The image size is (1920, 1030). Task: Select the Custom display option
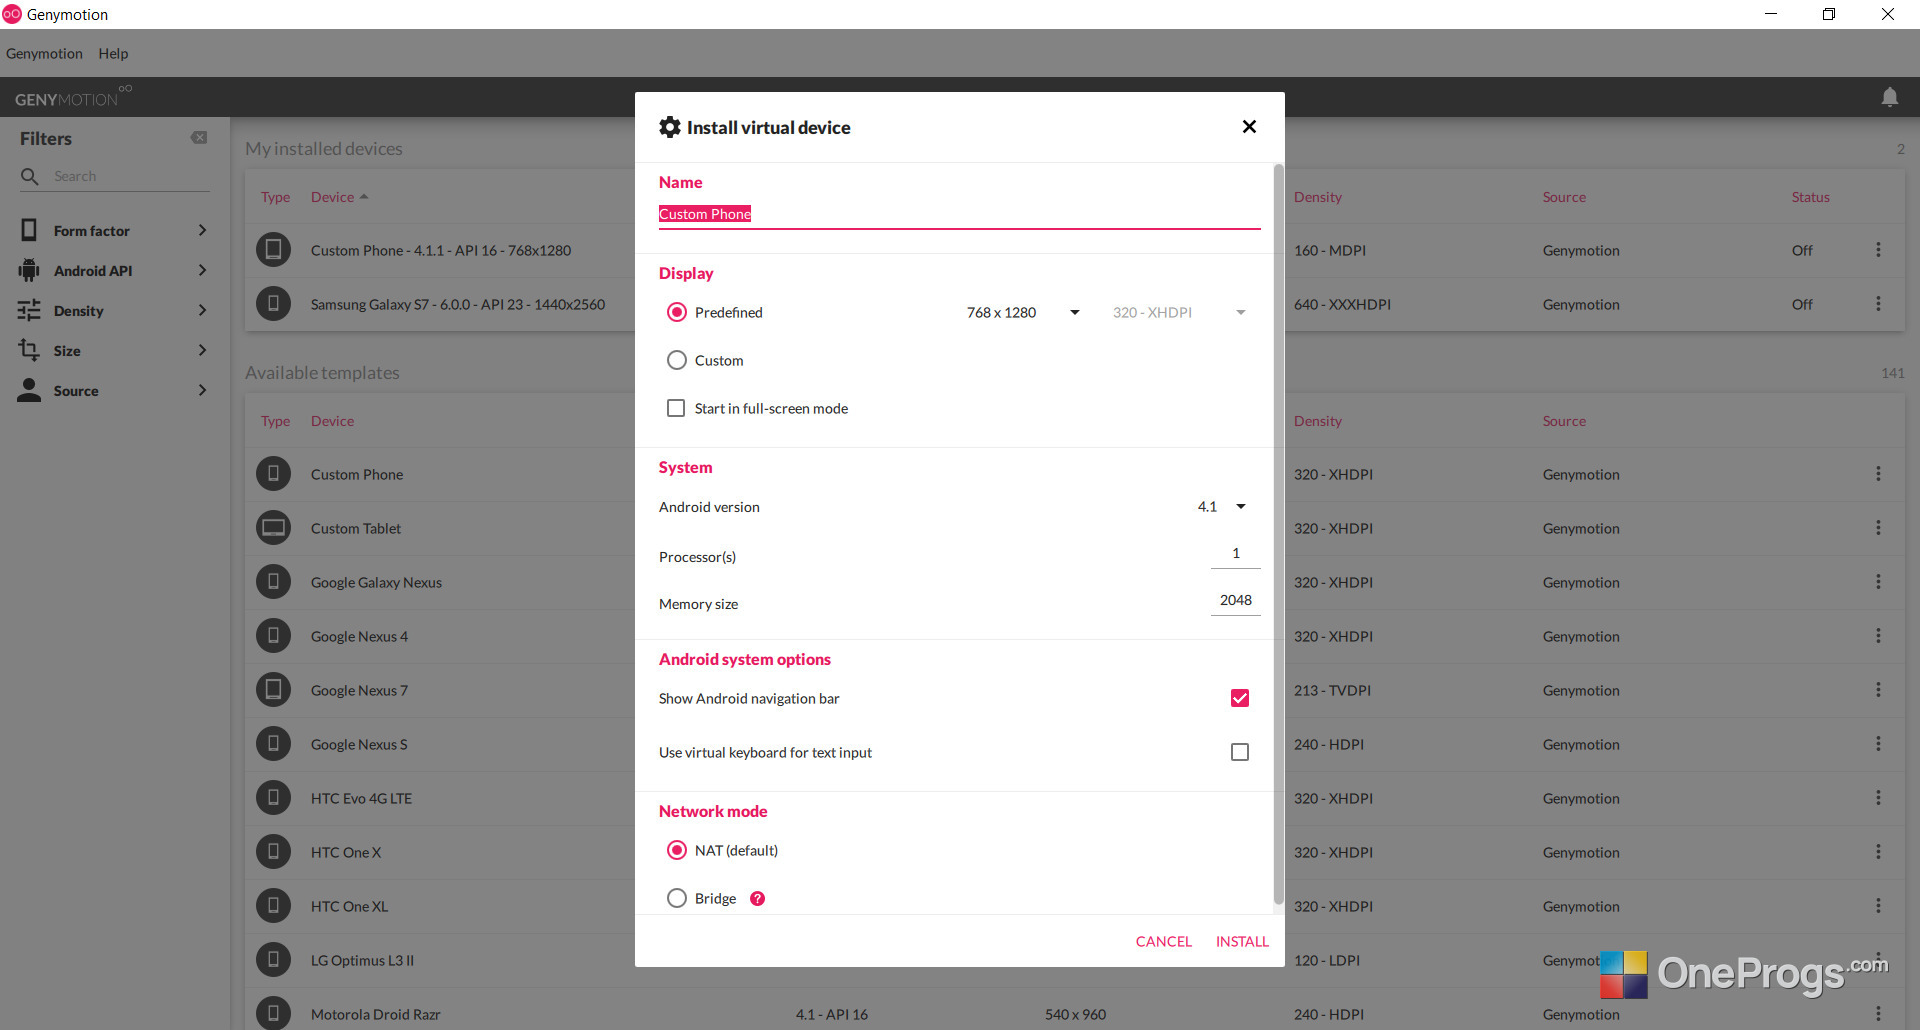point(677,360)
